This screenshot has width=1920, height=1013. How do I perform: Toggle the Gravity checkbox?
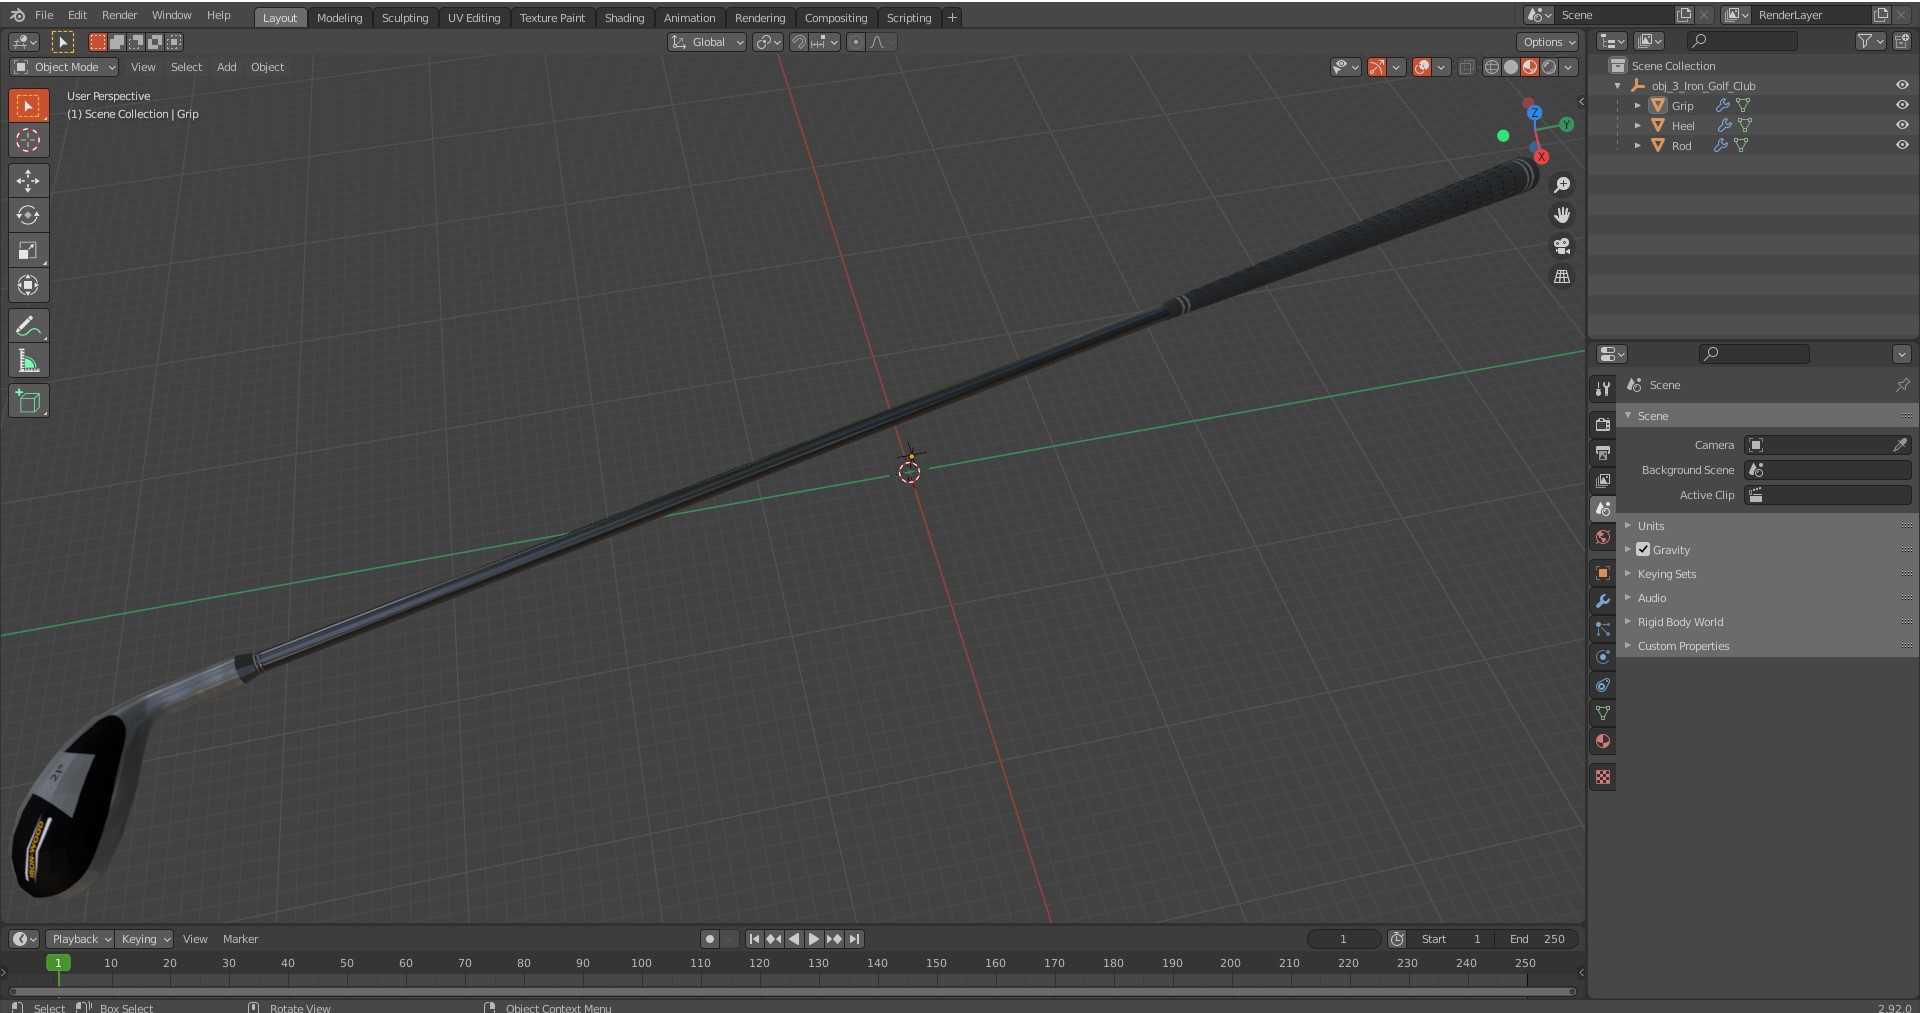(1643, 549)
